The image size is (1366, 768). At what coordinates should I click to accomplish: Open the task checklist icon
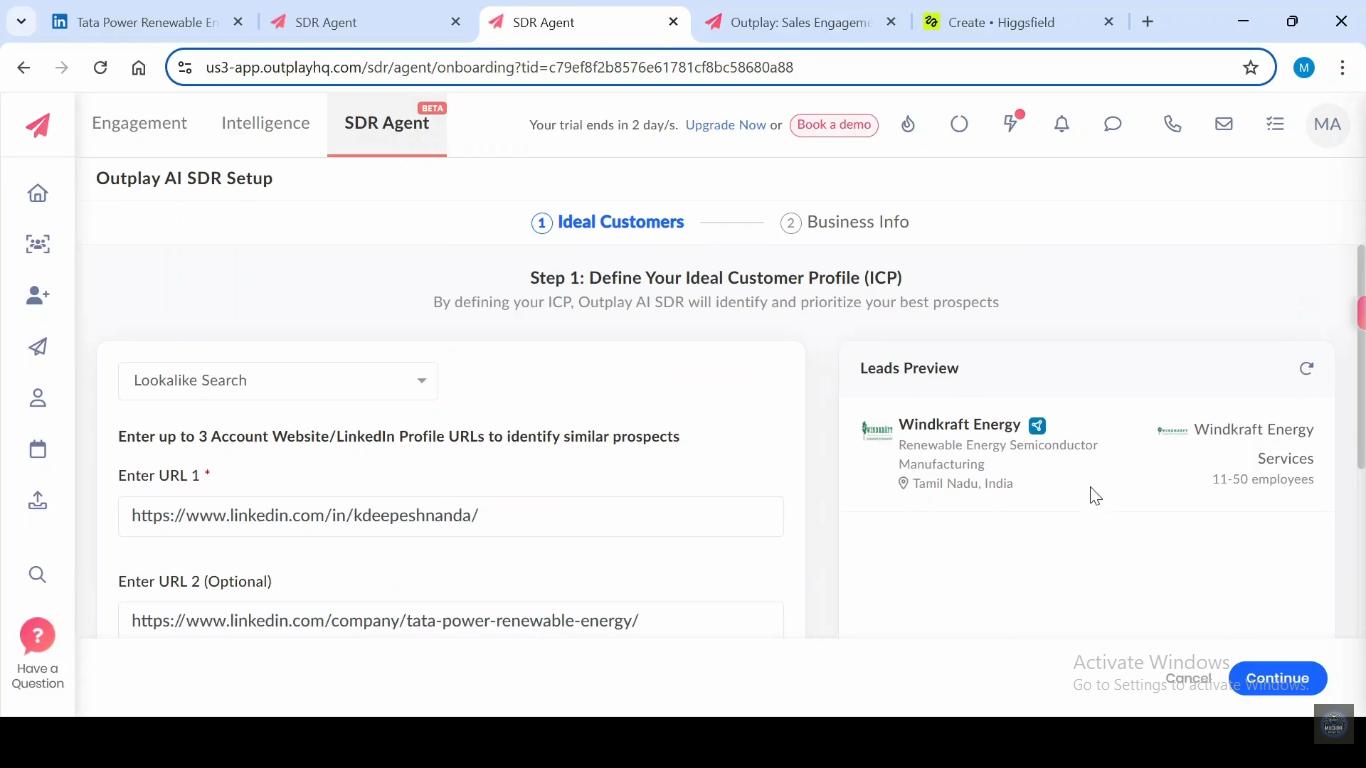click(x=1275, y=124)
